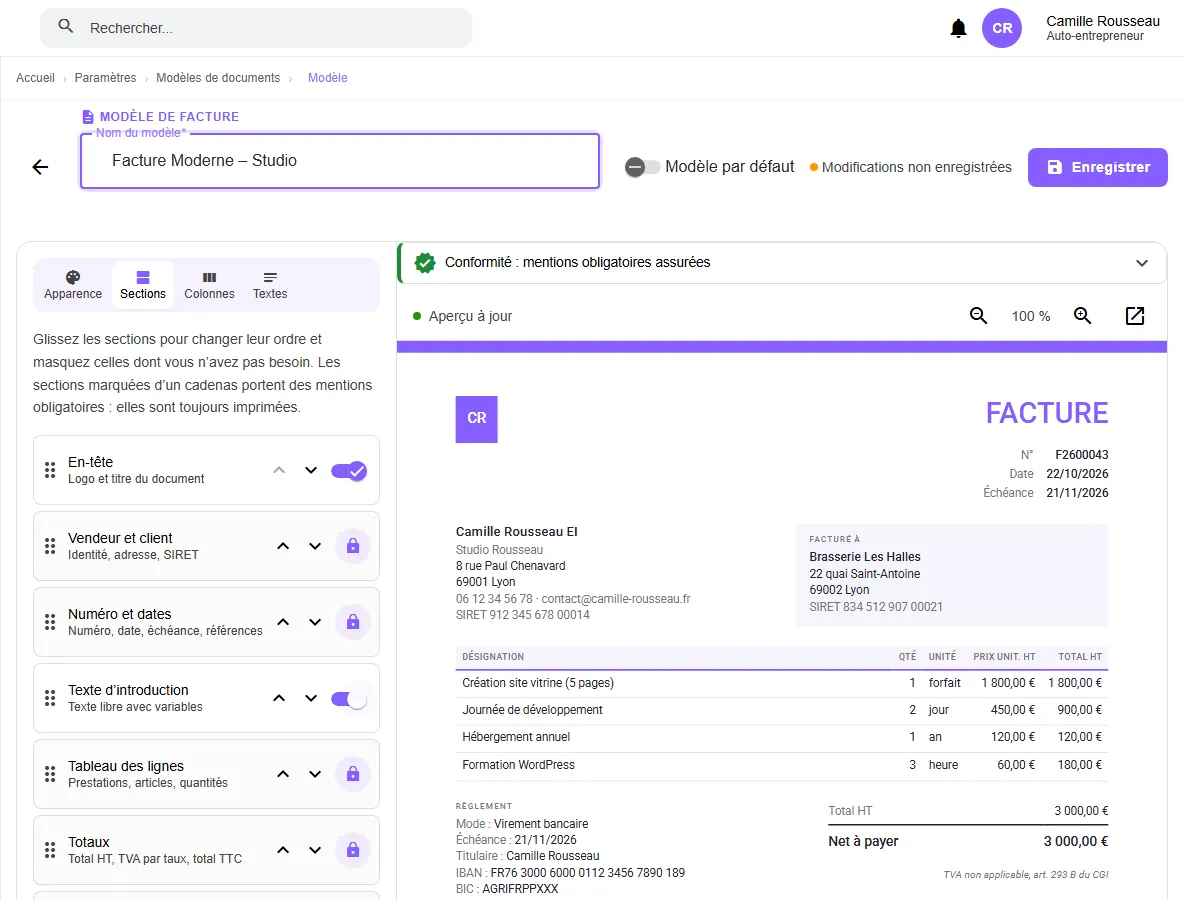The image size is (1184, 900).
Task: Click the CR logo in the invoice preview
Action: (x=476, y=418)
